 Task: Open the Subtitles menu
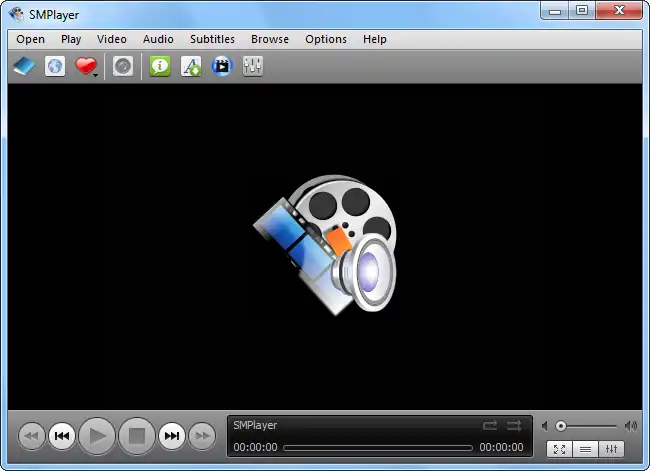click(x=212, y=39)
